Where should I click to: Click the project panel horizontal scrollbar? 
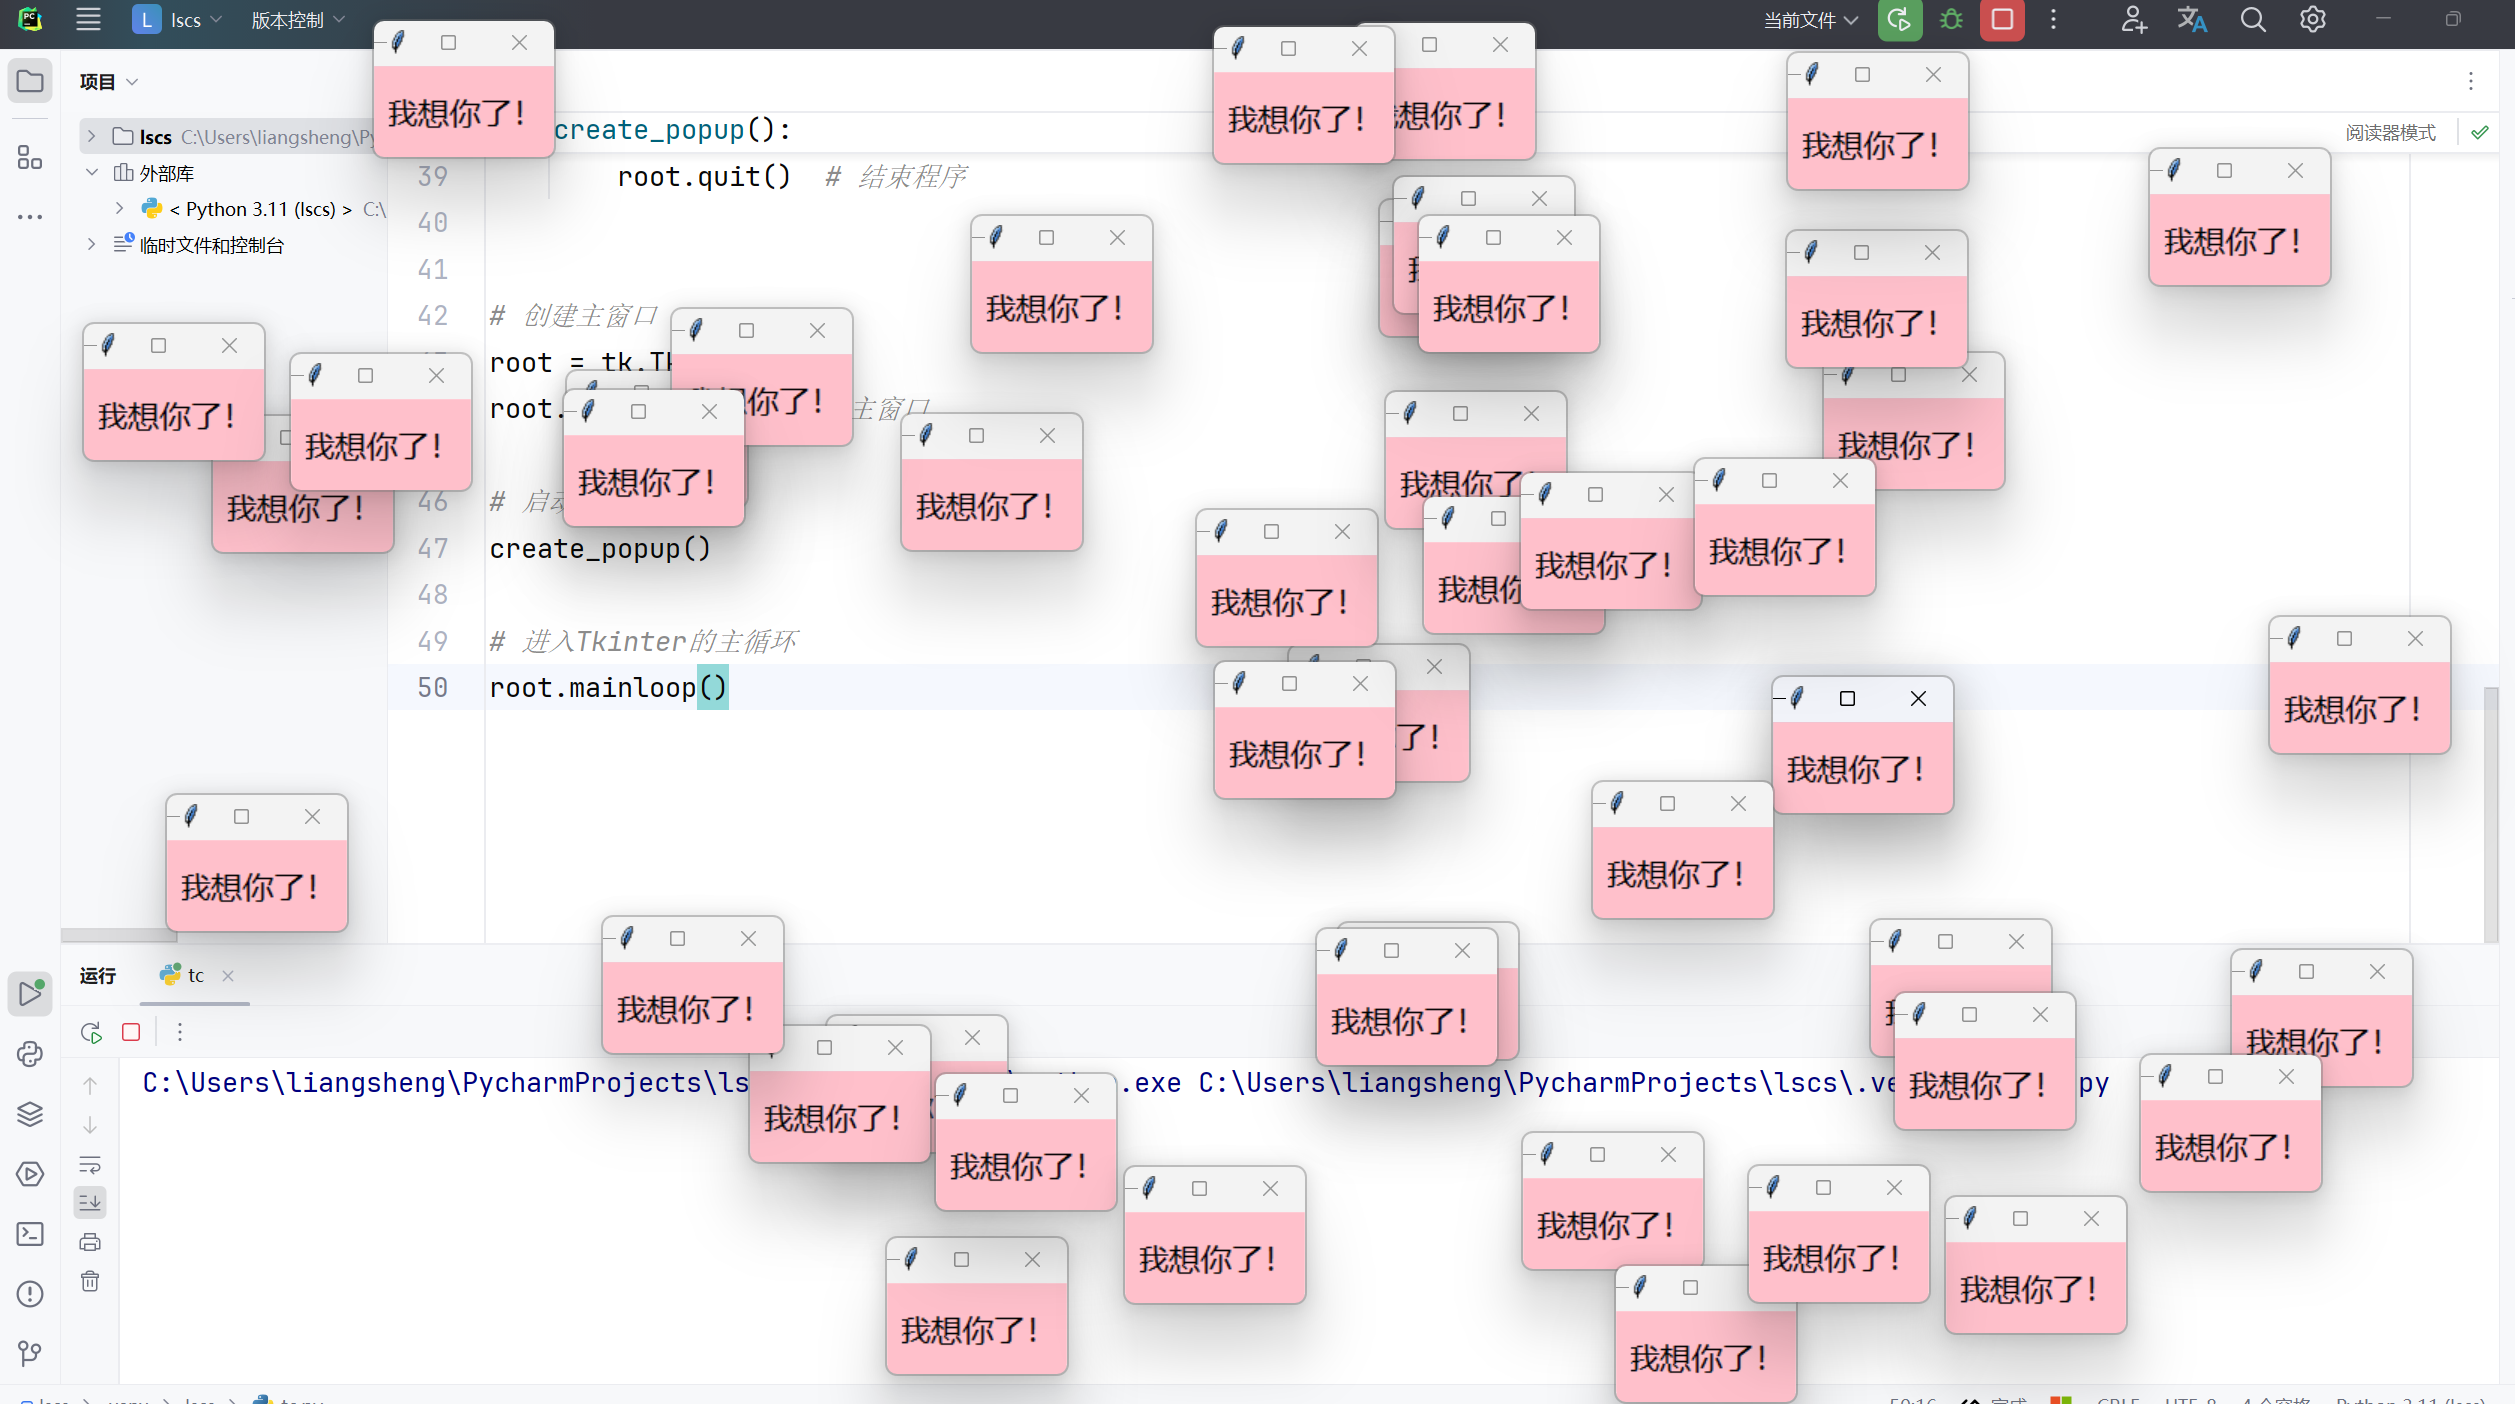tap(119, 935)
